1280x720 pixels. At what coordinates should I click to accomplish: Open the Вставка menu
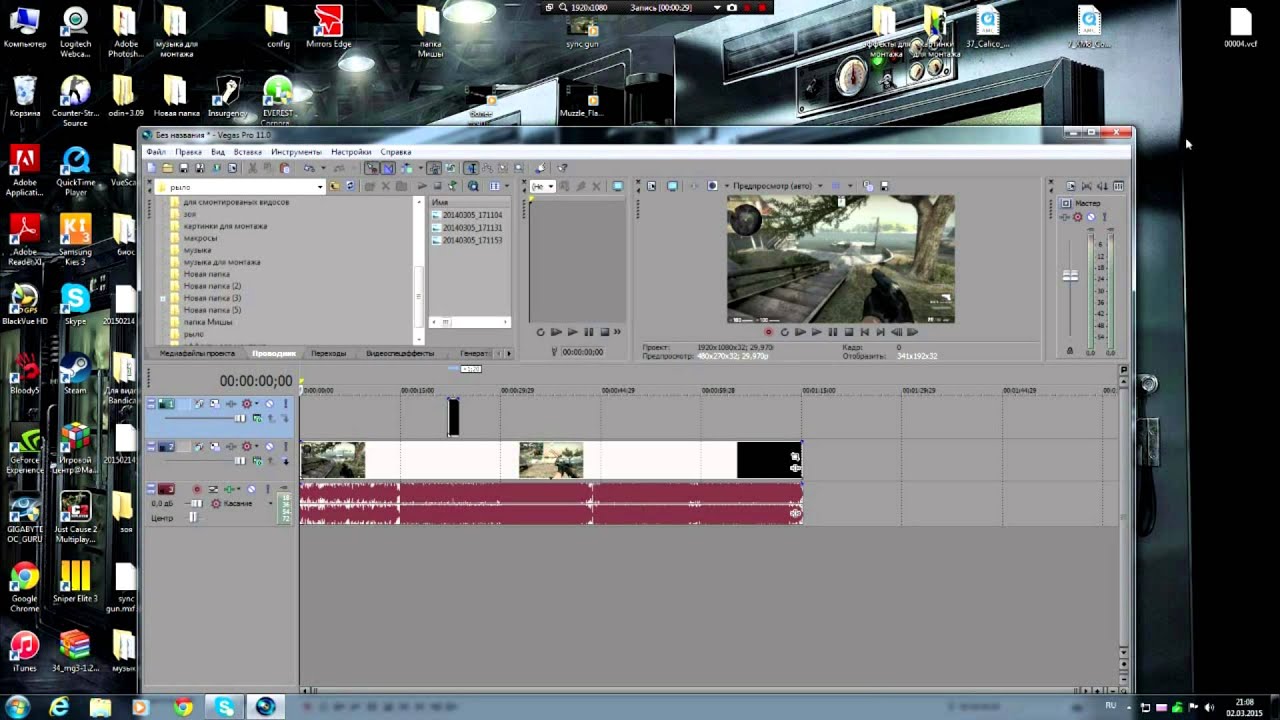coord(247,152)
